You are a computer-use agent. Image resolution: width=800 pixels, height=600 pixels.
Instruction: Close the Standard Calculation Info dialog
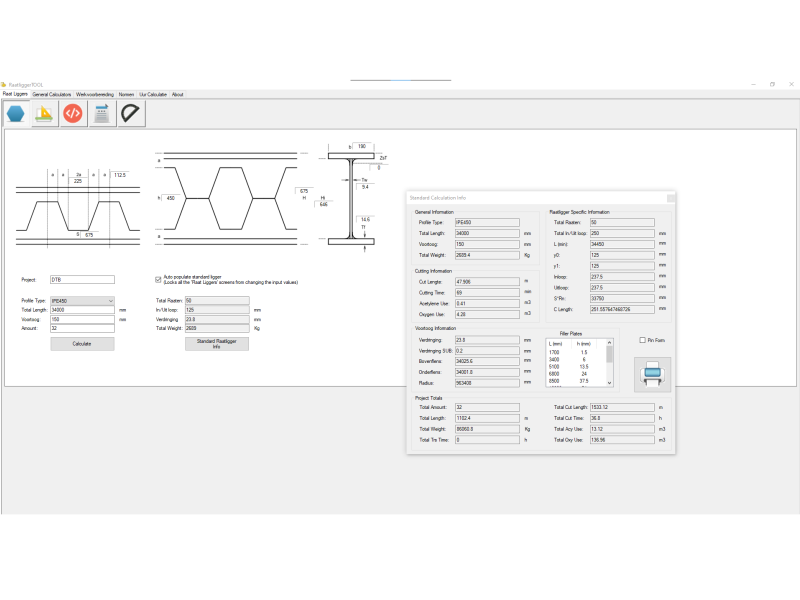tap(670, 199)
